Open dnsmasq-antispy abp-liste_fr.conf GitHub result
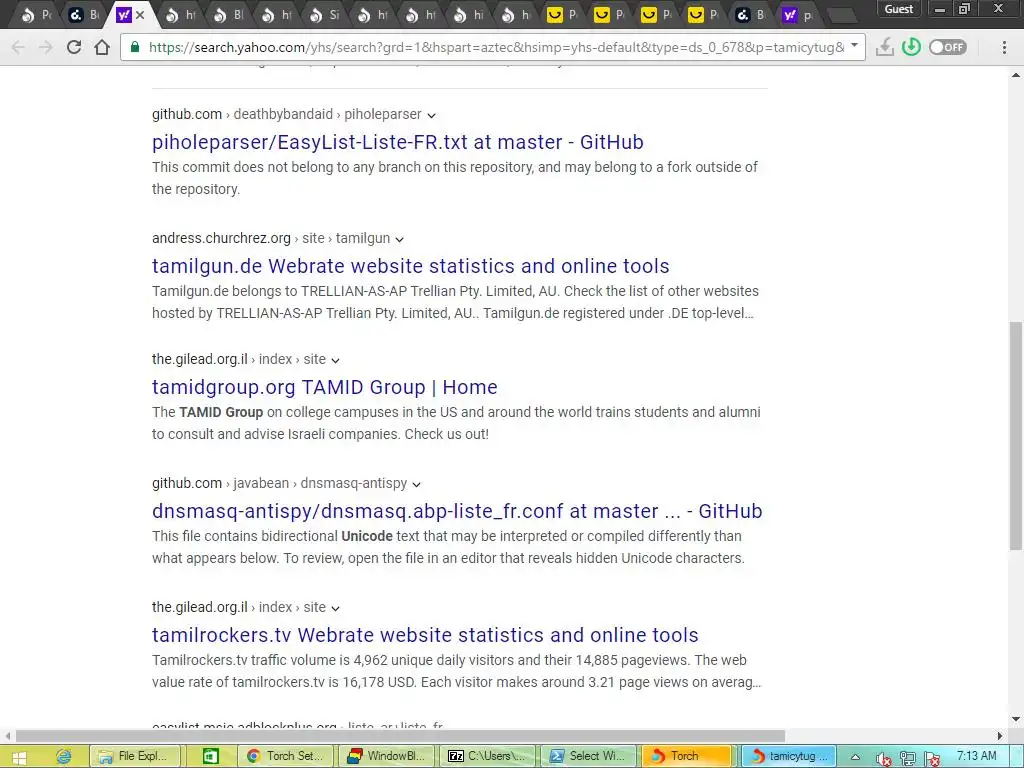 [457, 511]
